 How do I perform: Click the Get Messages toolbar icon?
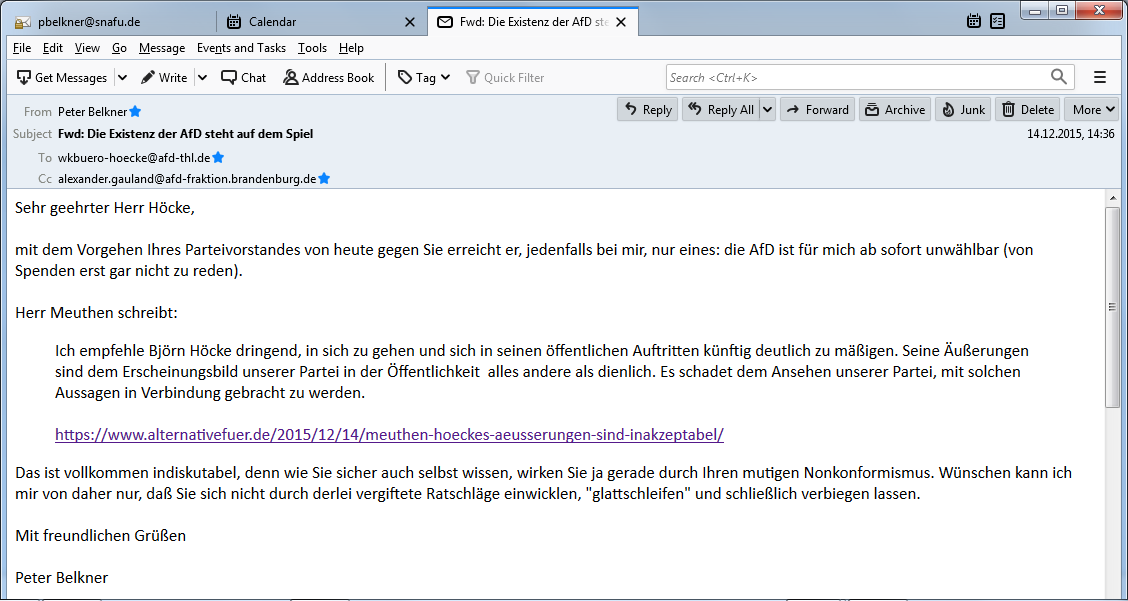25,78
